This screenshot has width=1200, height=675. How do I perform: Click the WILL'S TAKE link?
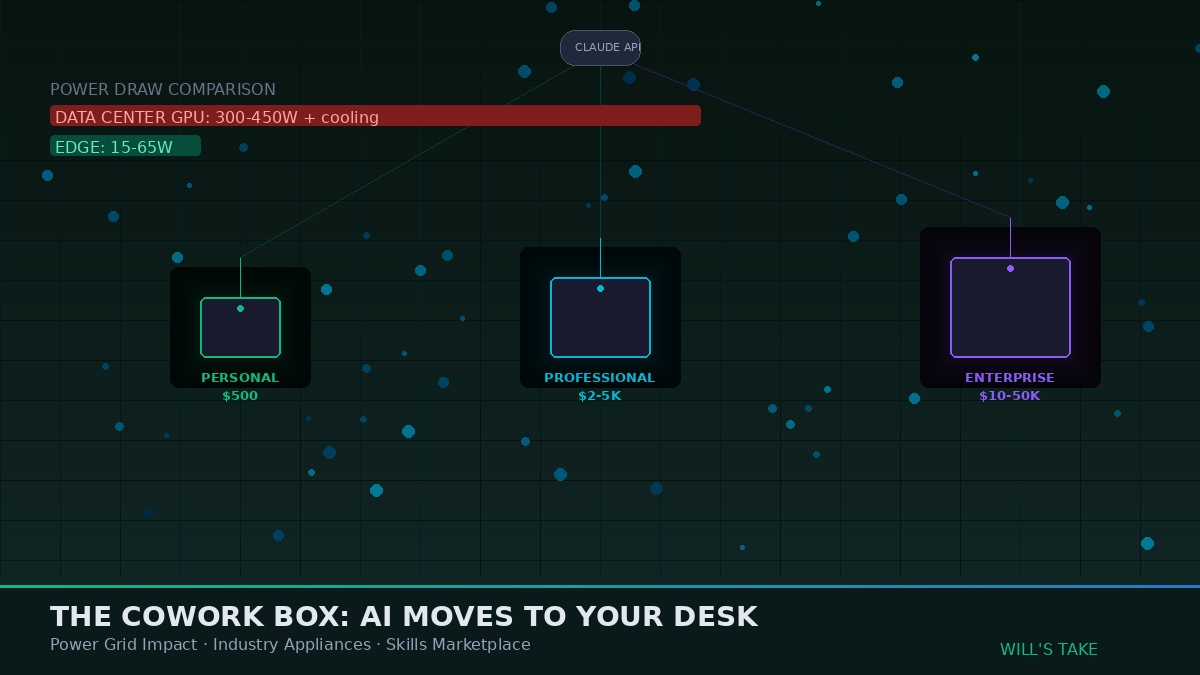1049,649
